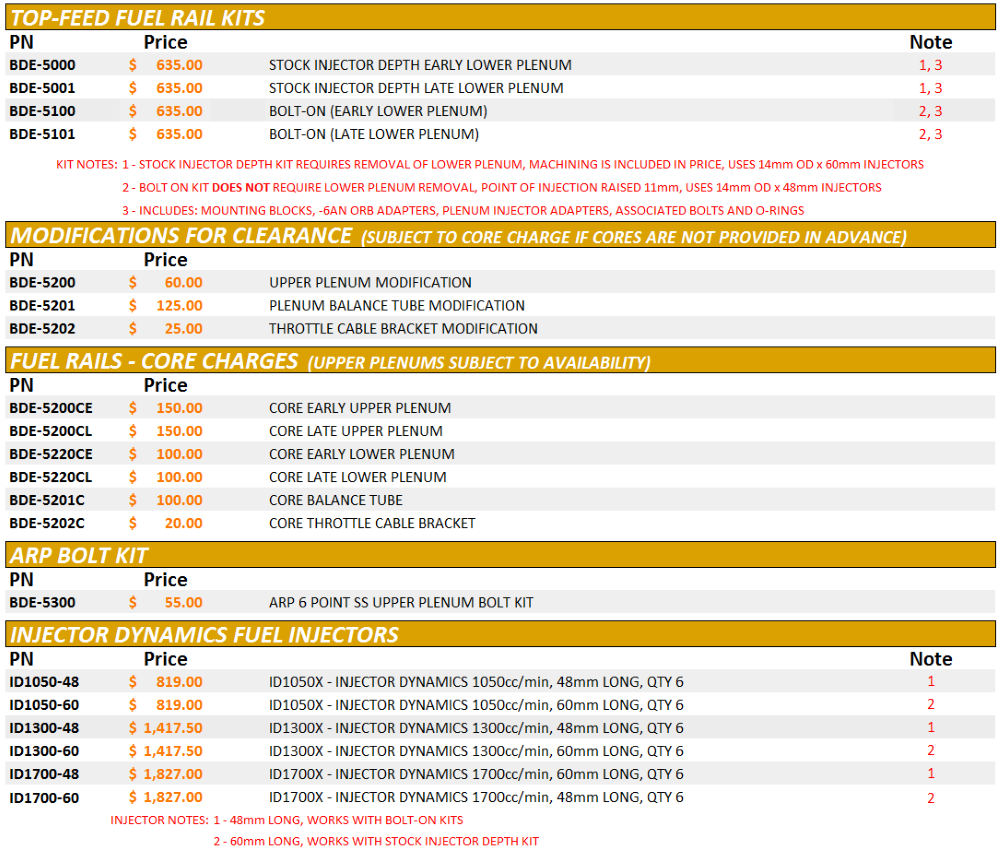Select part number BDE-5001
Viewport: 1000px width, 851px height.
click(x=42, y=88)
